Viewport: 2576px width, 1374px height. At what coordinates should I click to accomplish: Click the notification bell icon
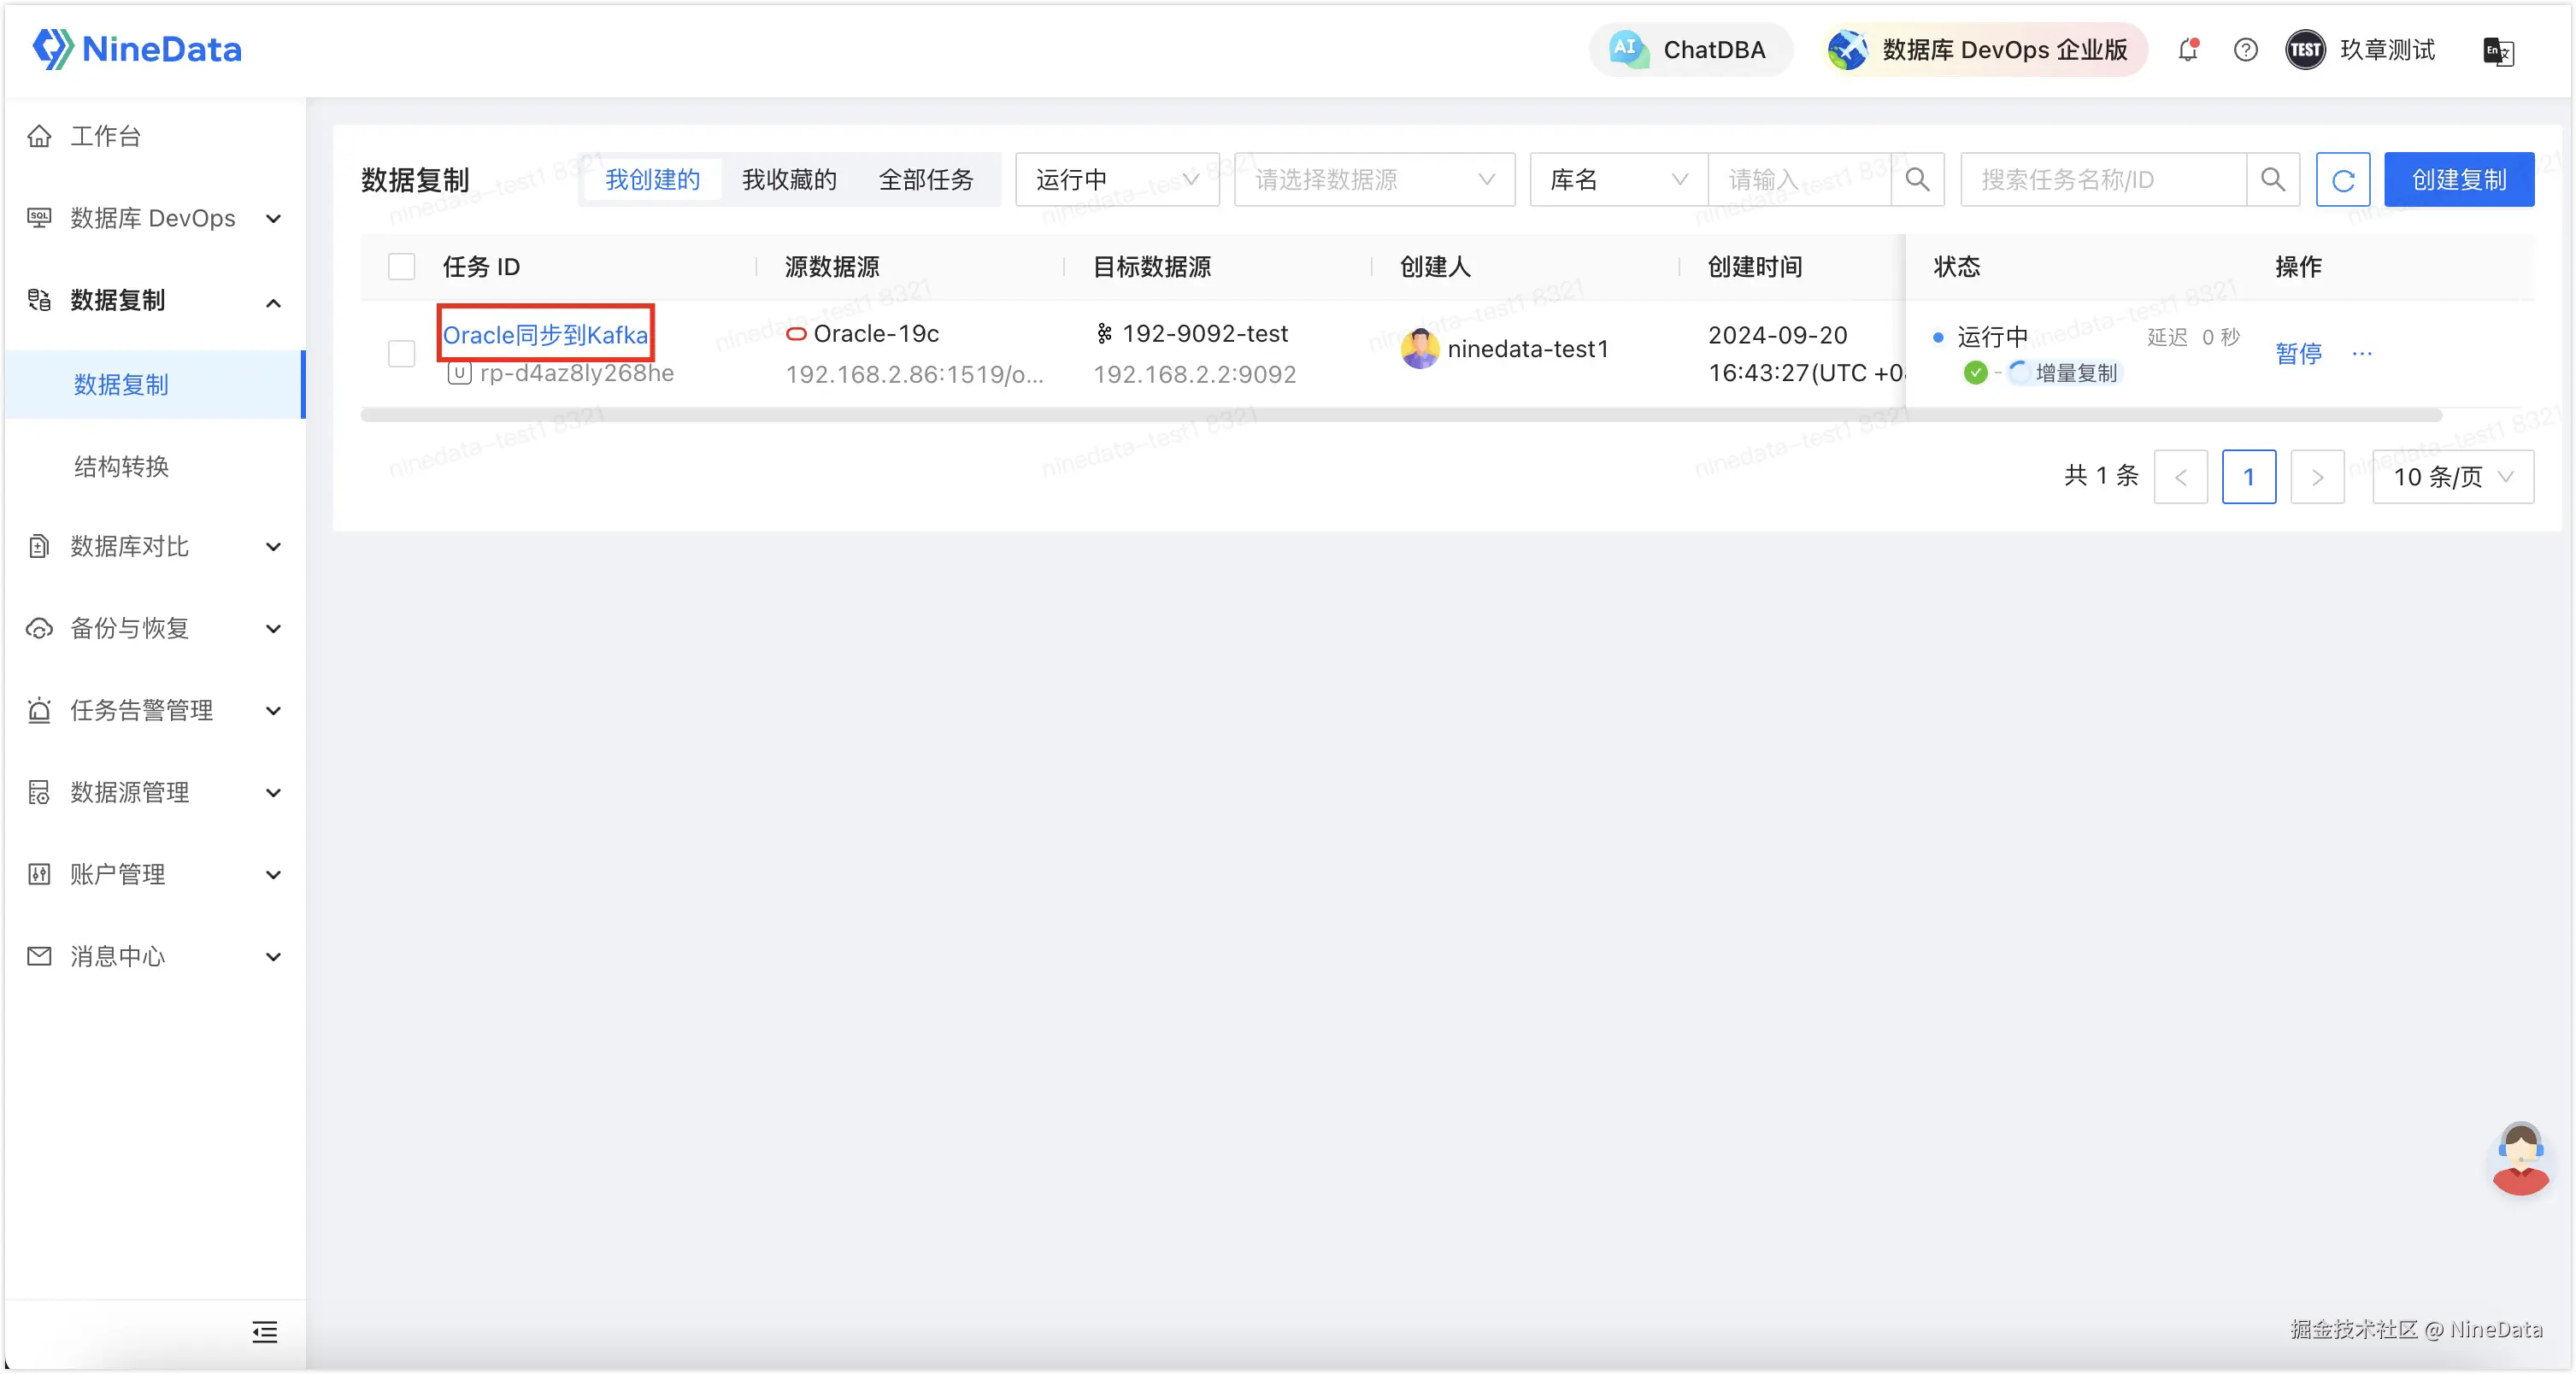pos(2188,49)
